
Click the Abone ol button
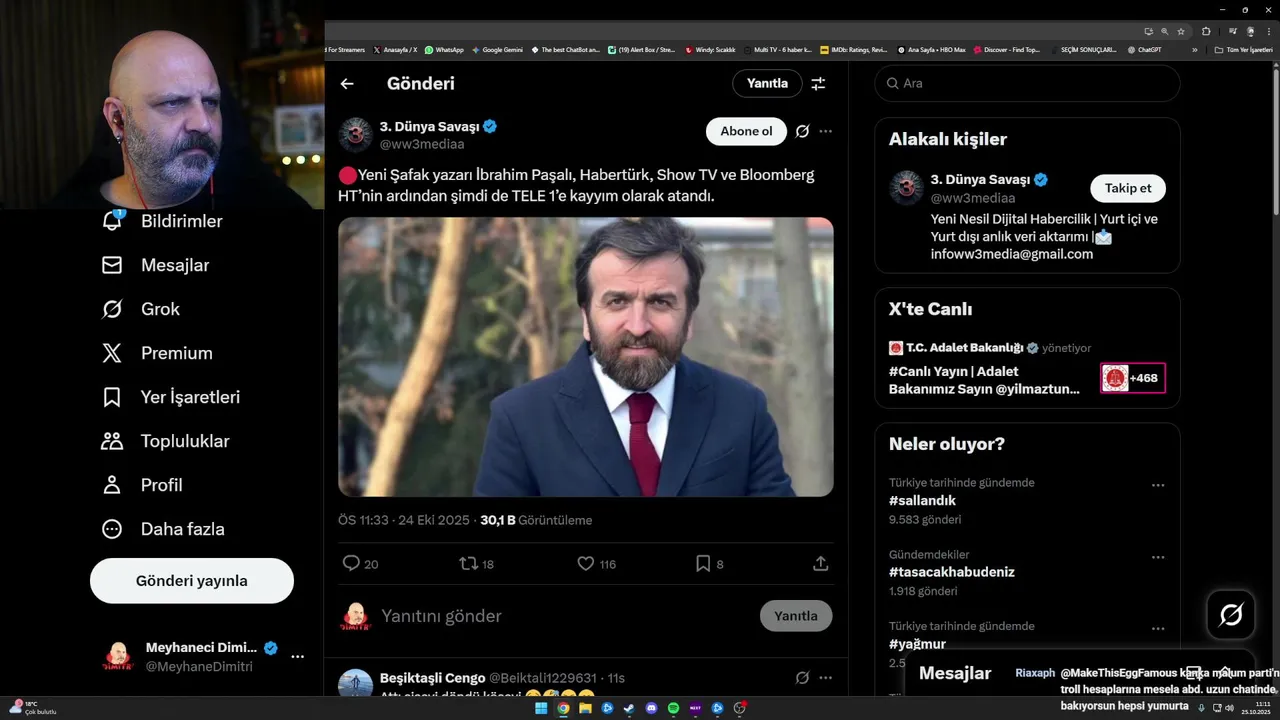[746, 131]
